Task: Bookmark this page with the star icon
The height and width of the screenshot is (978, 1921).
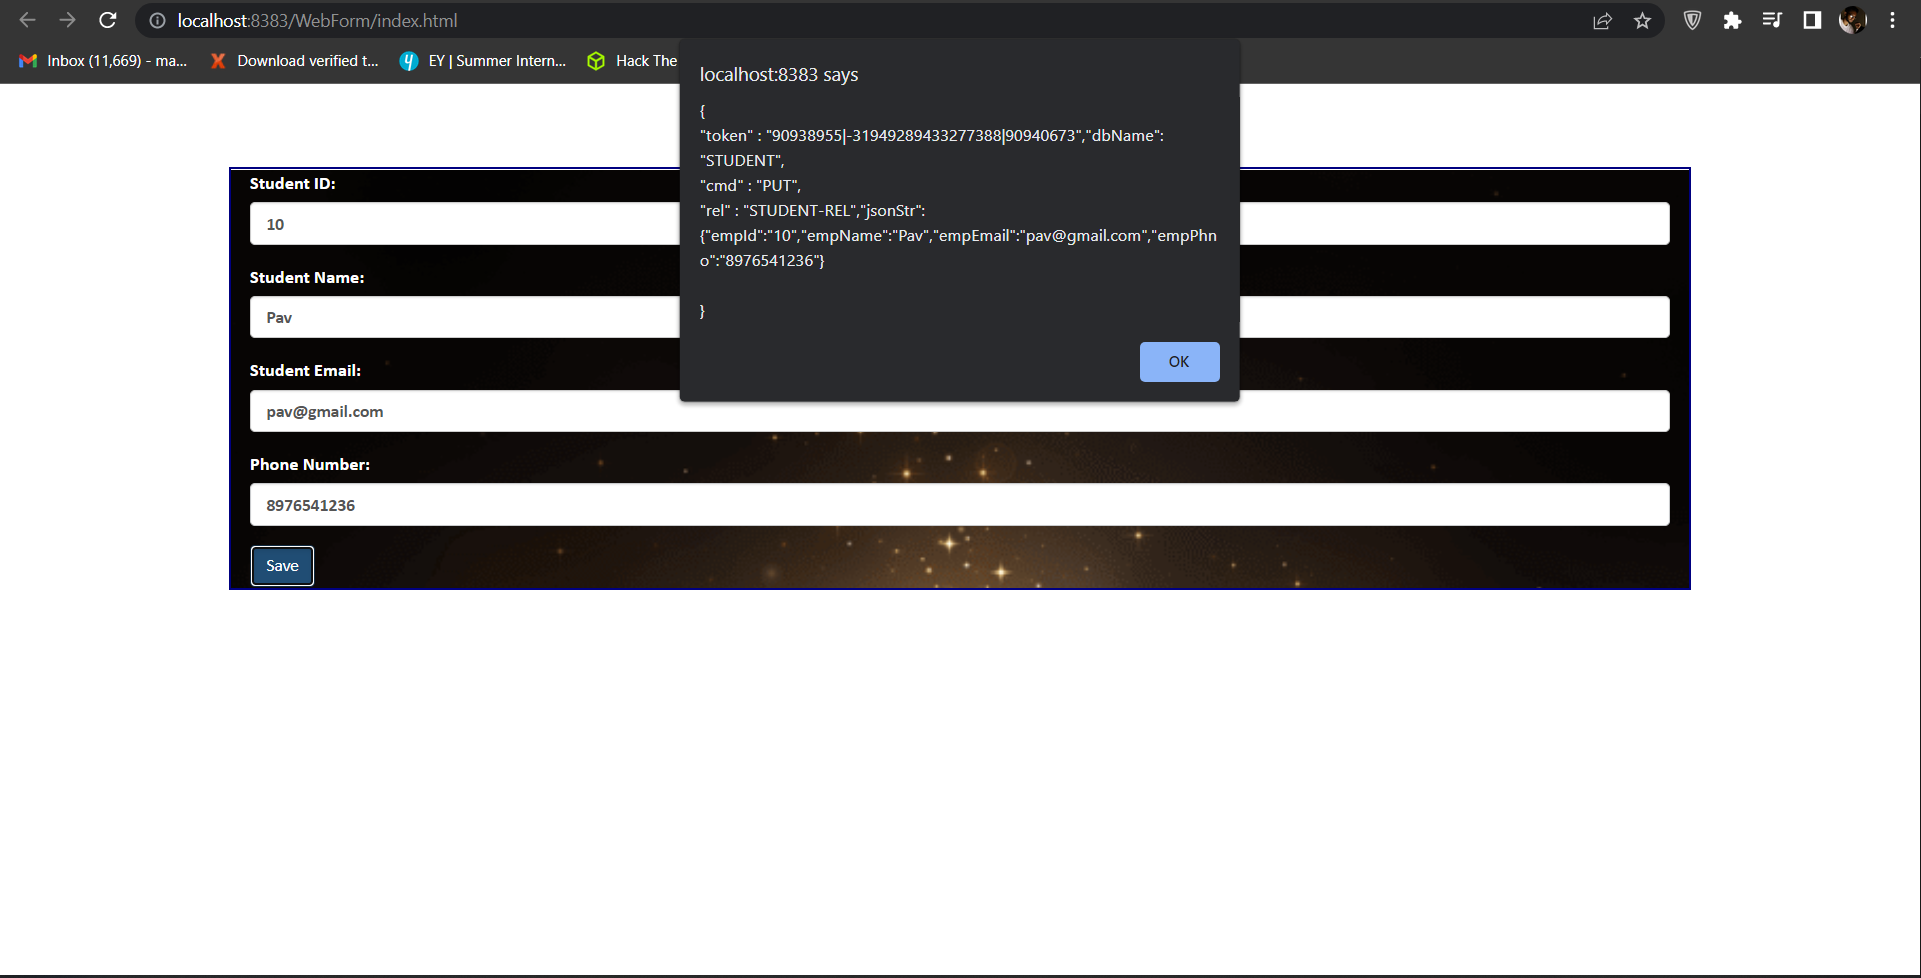Action: coord(1642,20)
